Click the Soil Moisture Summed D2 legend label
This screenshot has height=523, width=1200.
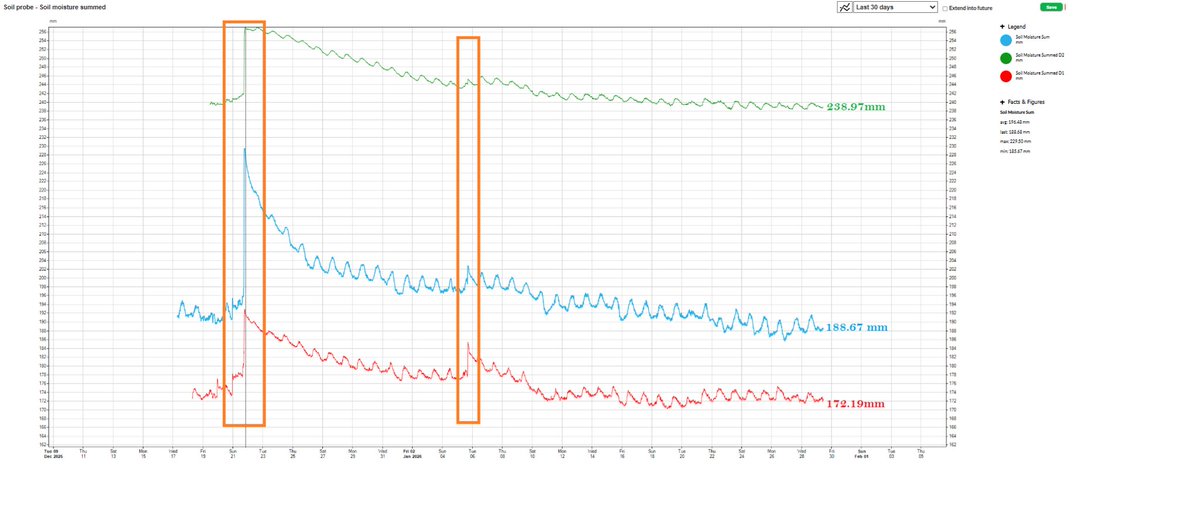click(x=1040, y=55)
